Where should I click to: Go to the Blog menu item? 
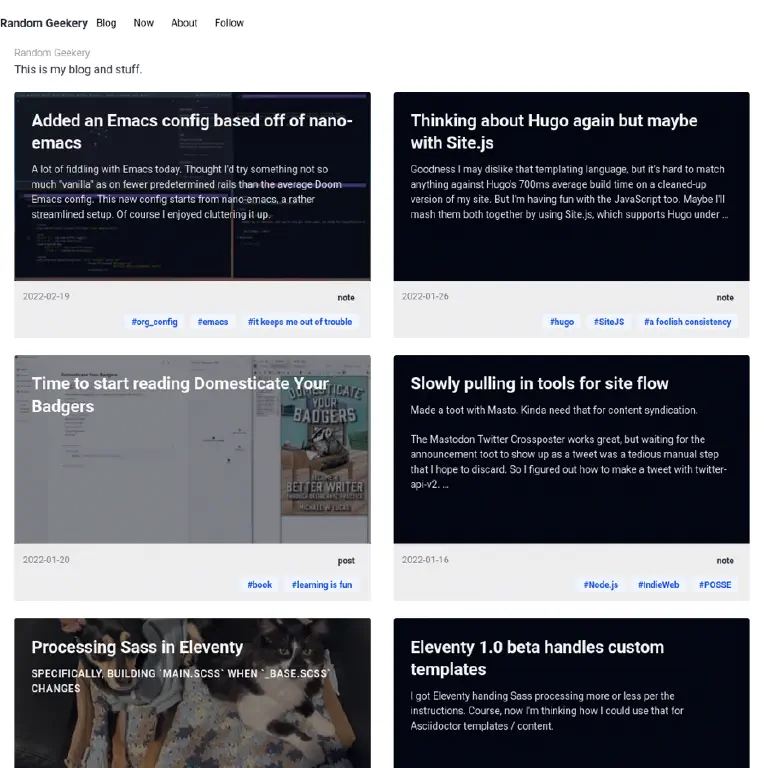click(106, 23)
